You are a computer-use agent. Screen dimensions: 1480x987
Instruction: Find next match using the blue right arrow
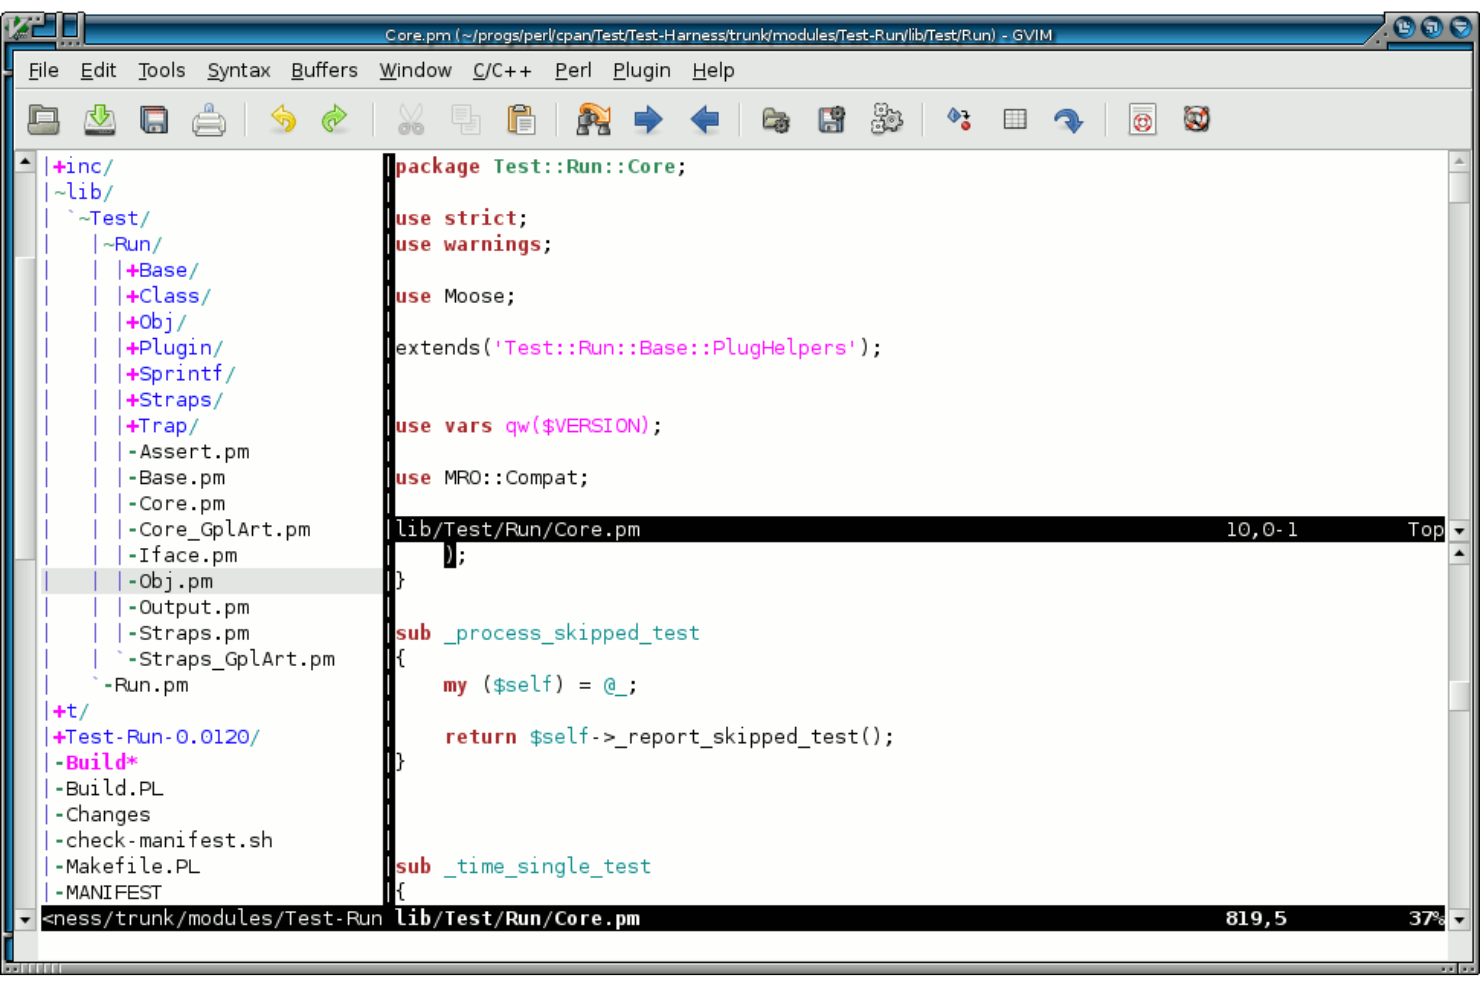648,119
